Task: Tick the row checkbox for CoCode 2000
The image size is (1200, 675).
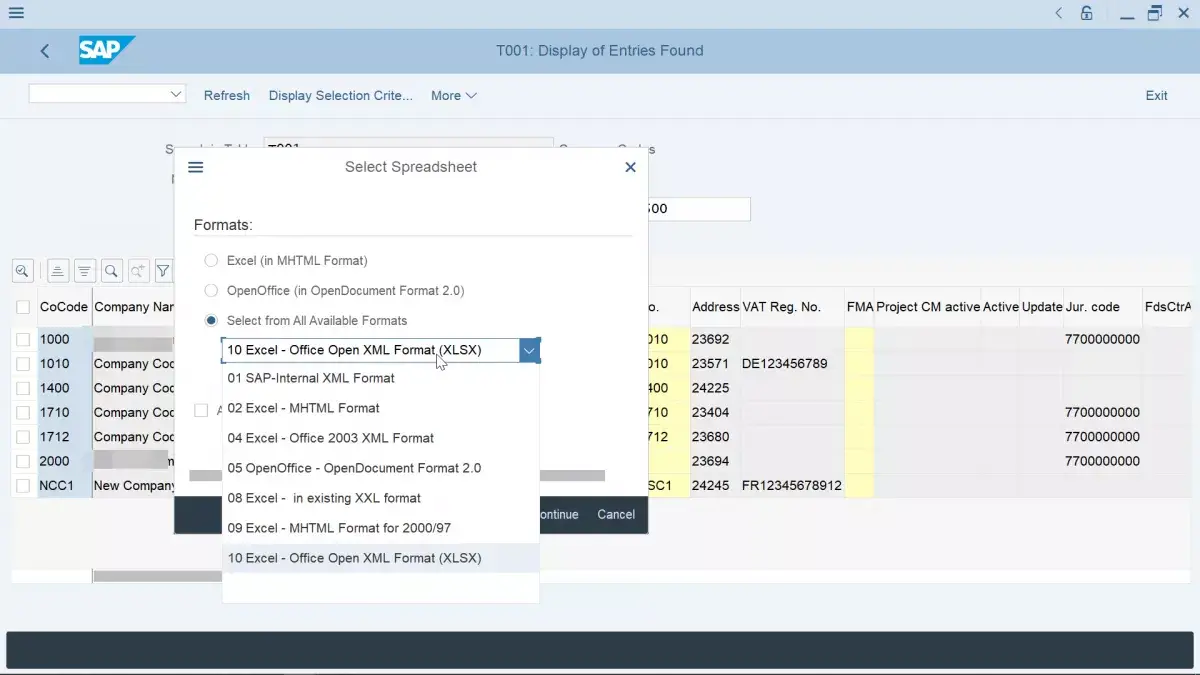Action: [x=23, y=462]
